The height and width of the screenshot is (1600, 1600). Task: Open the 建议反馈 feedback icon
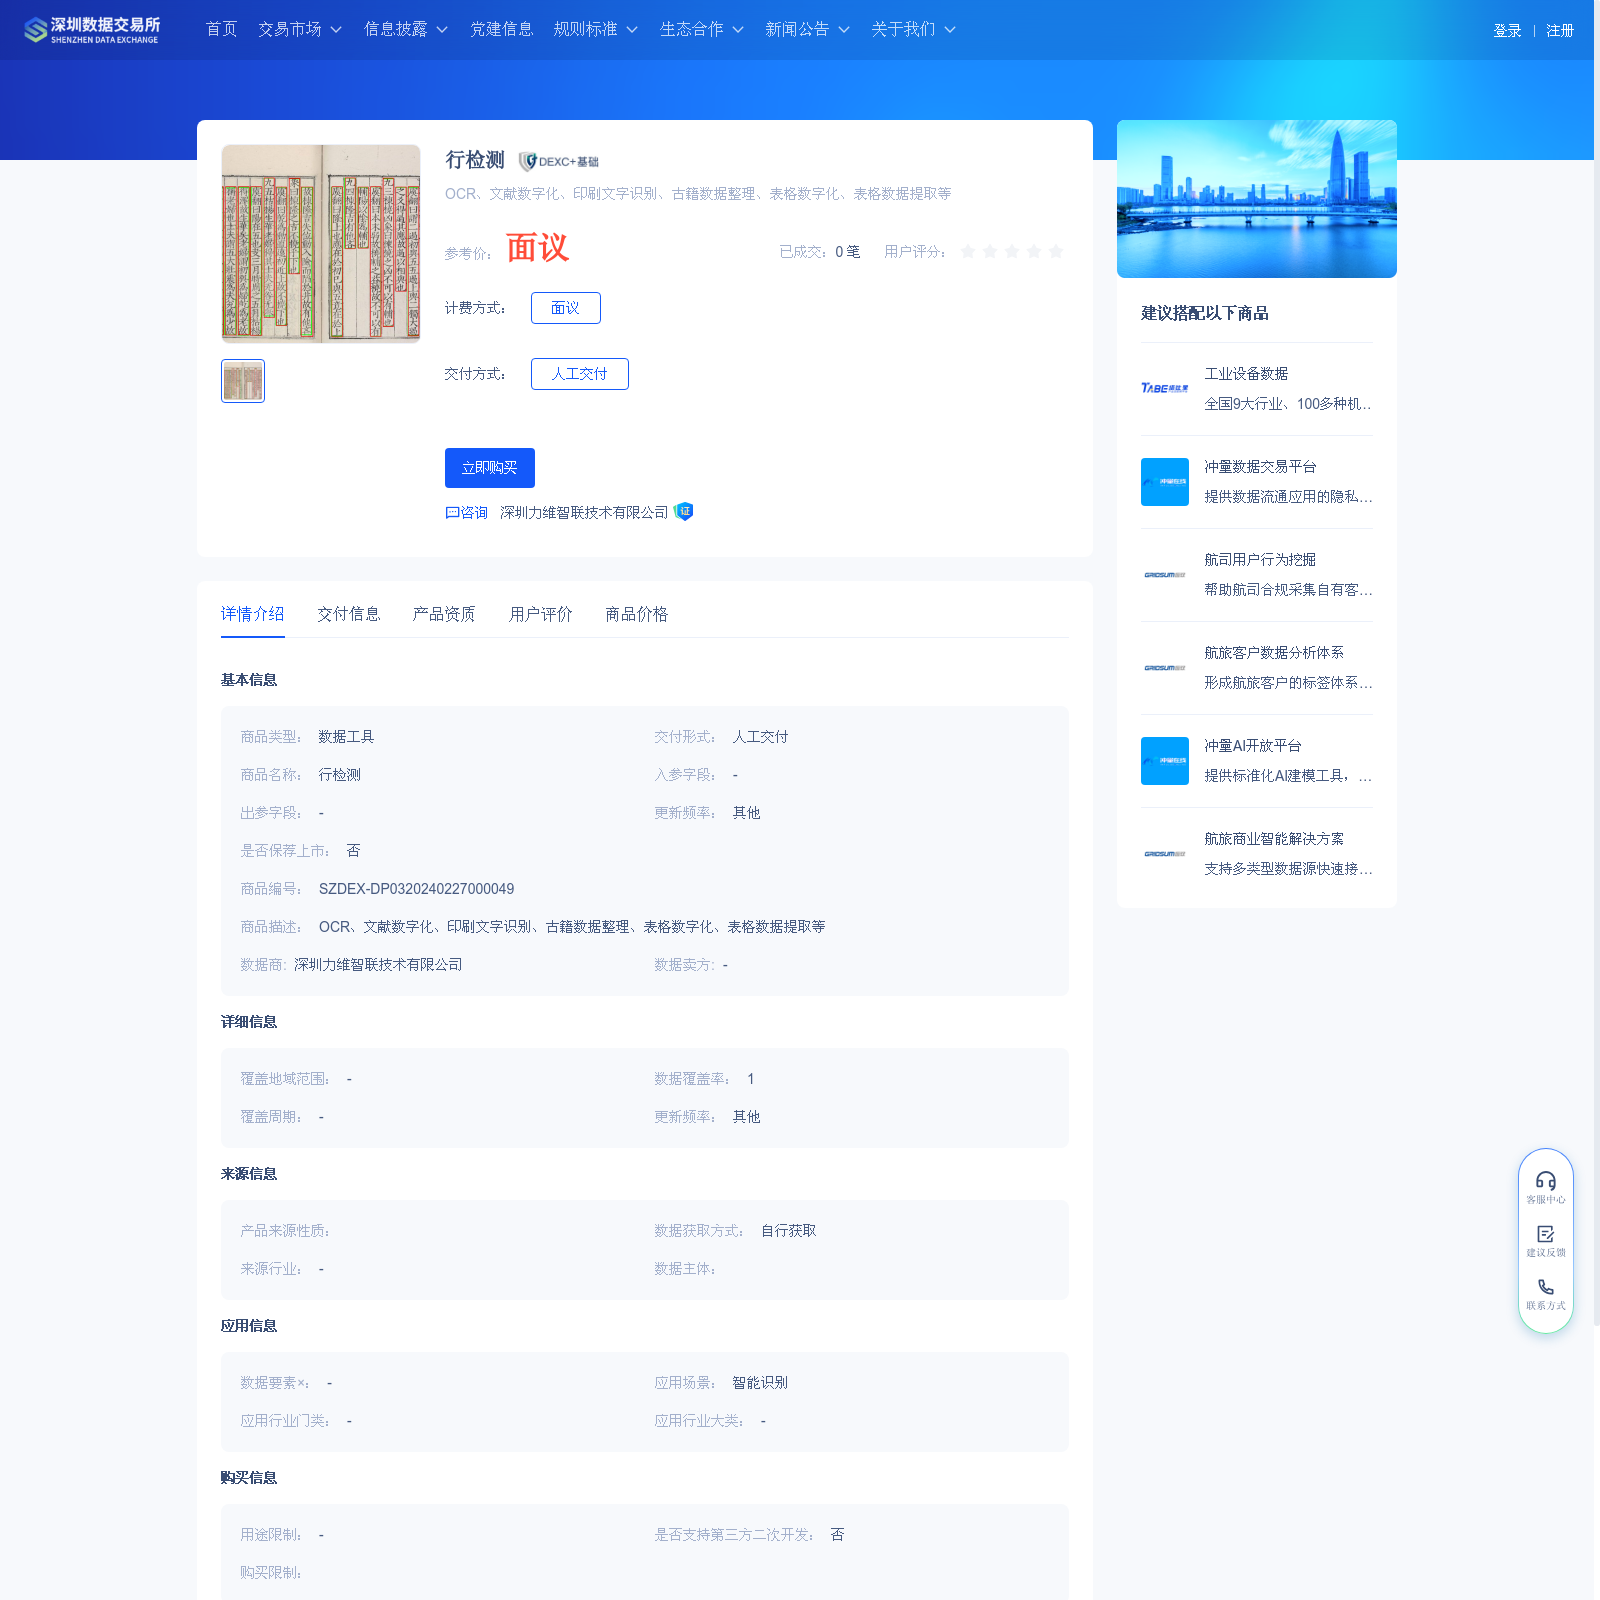[1546, 1234]
